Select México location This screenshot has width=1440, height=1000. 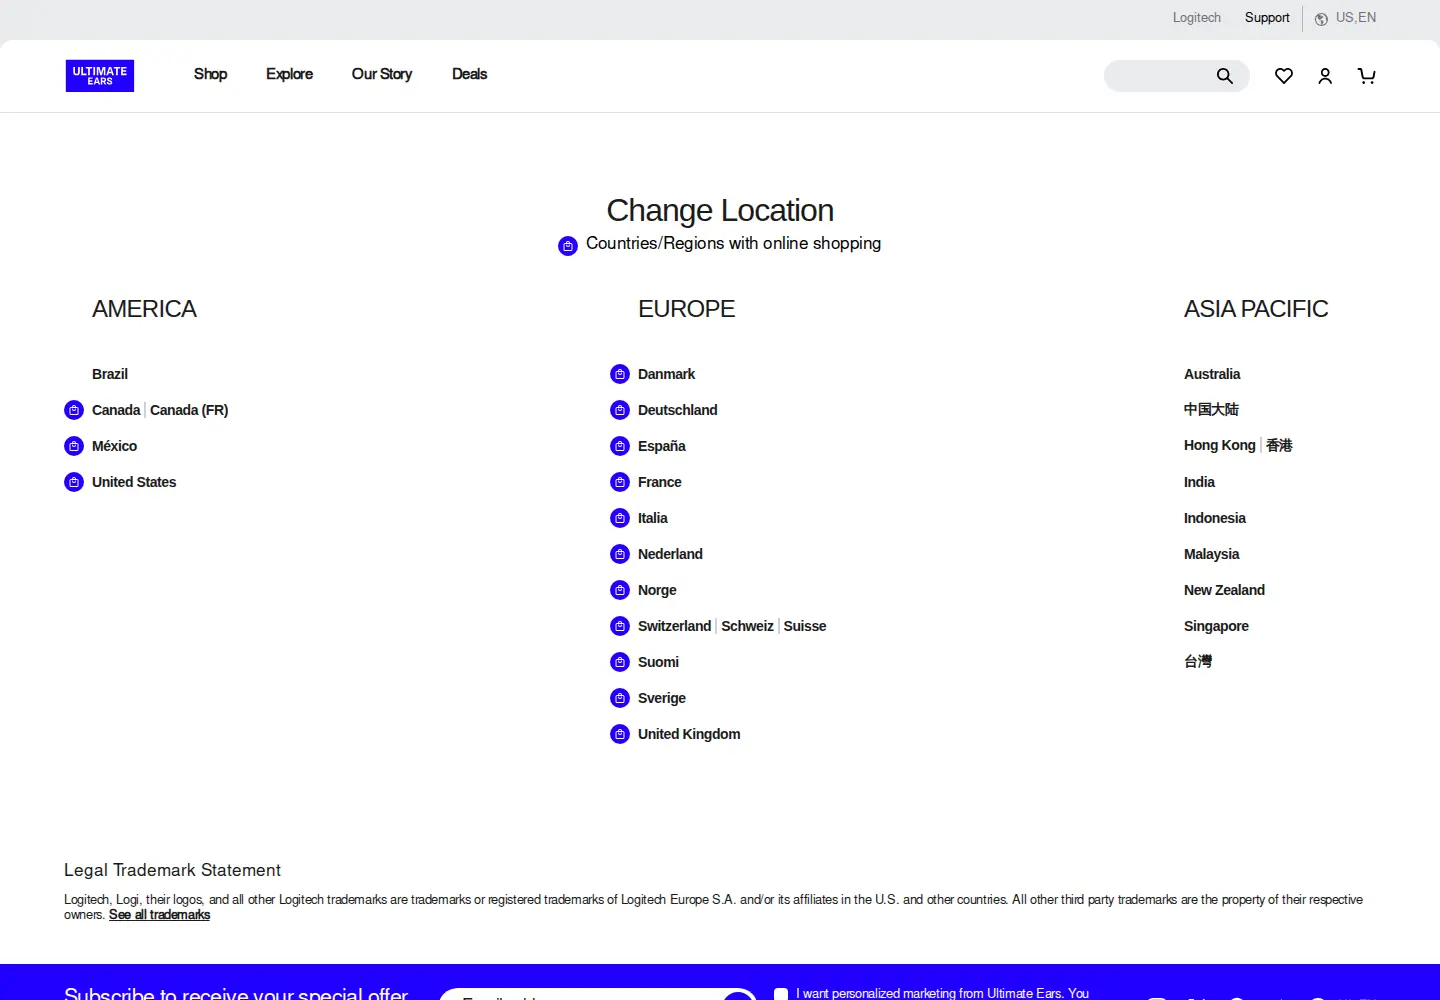point(114,446)
